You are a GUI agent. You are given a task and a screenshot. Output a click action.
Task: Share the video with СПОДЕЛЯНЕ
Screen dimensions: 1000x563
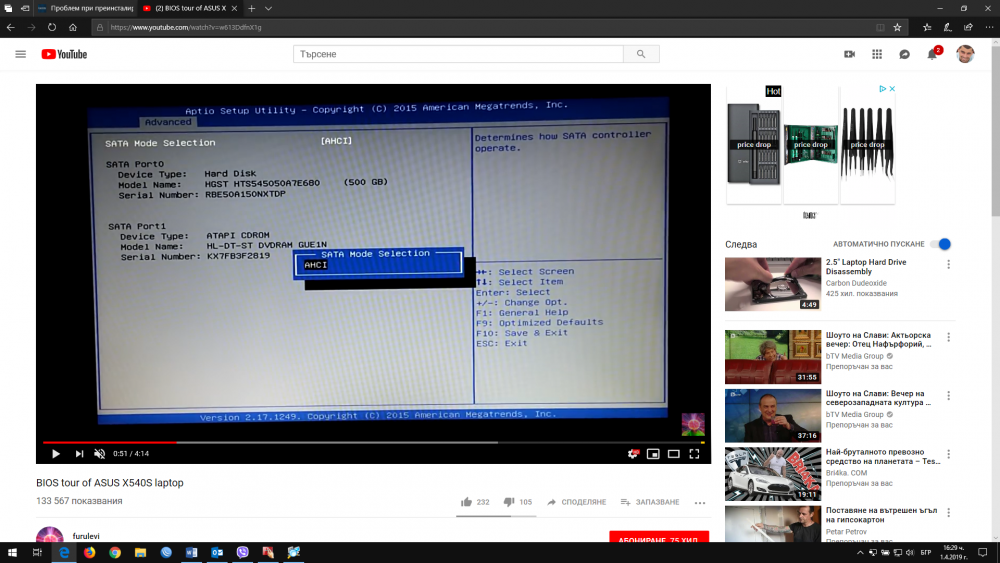click(x=577, y=502)
